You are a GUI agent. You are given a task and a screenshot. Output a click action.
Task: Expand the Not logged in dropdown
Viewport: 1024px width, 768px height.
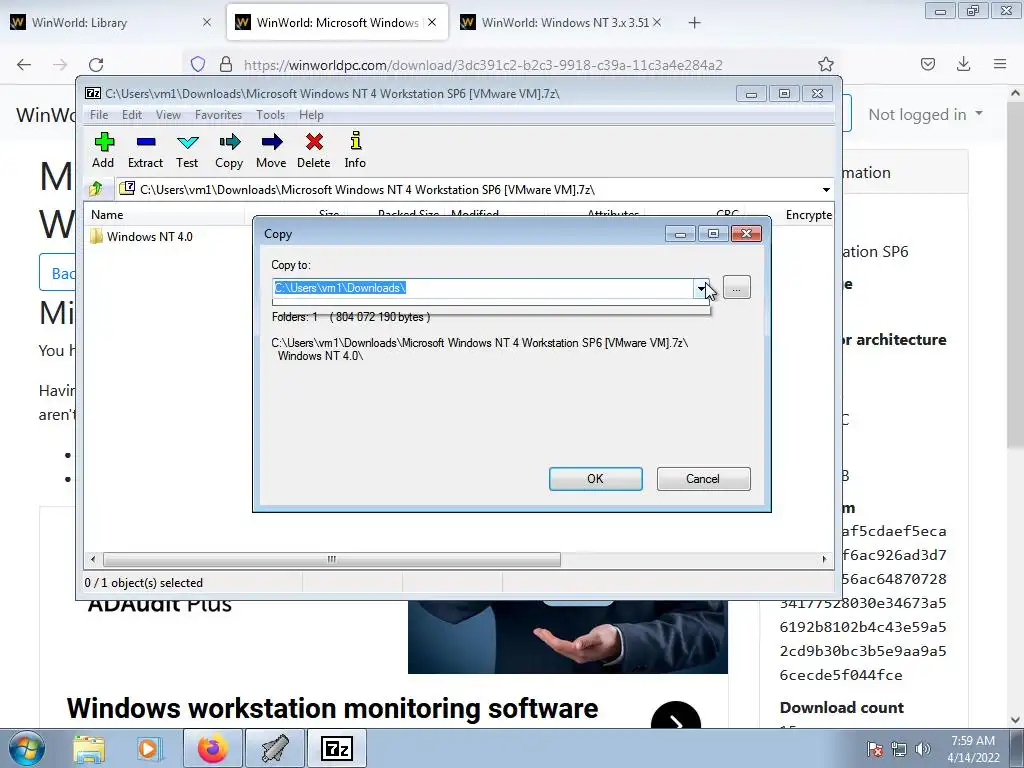tap(925, 114)
